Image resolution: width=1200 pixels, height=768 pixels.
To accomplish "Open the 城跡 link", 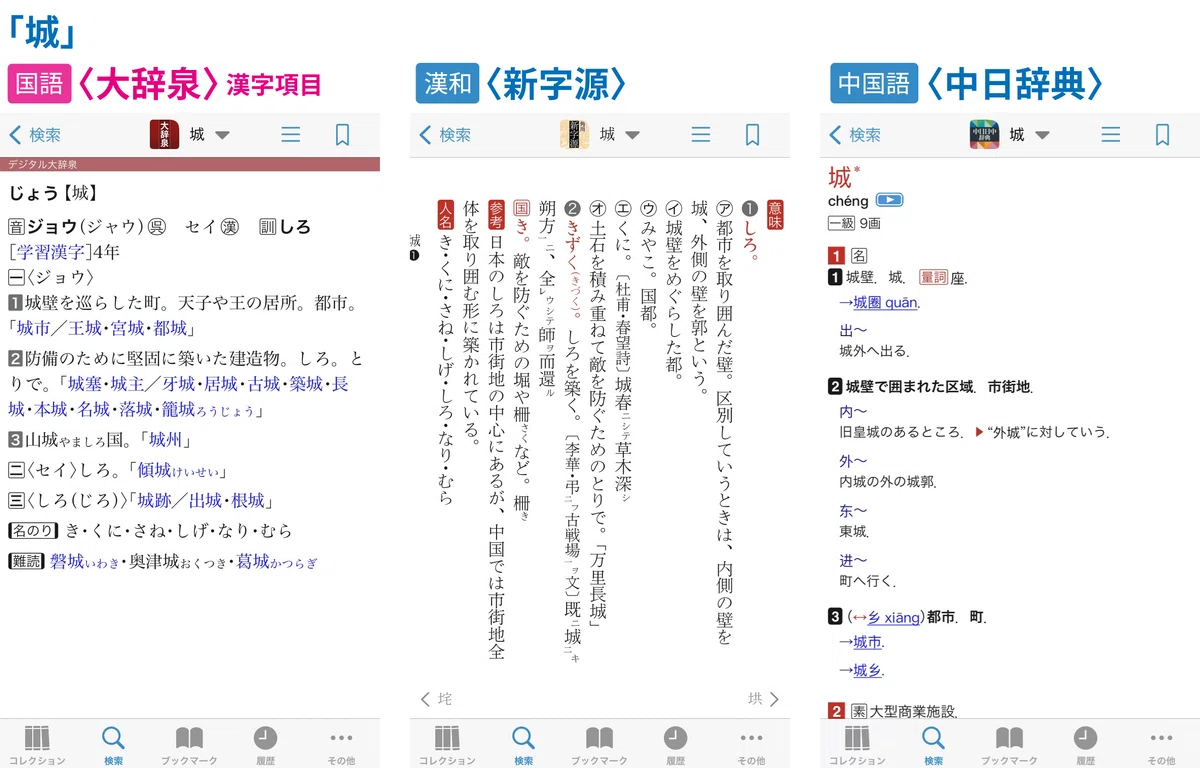I will coord(154,501).
